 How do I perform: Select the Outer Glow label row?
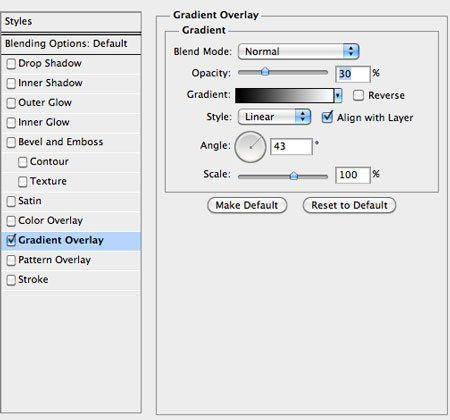coord(71,103)
